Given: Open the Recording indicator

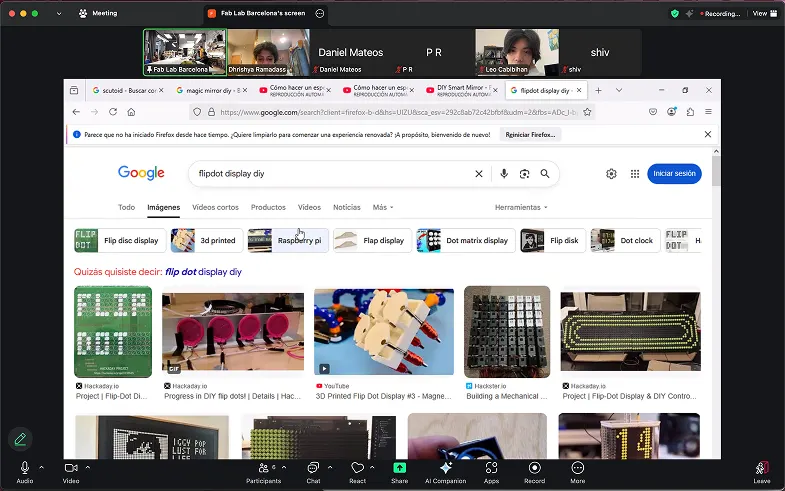Looking at the screenshot, I should pyautogui.click(x=720, y=14).
